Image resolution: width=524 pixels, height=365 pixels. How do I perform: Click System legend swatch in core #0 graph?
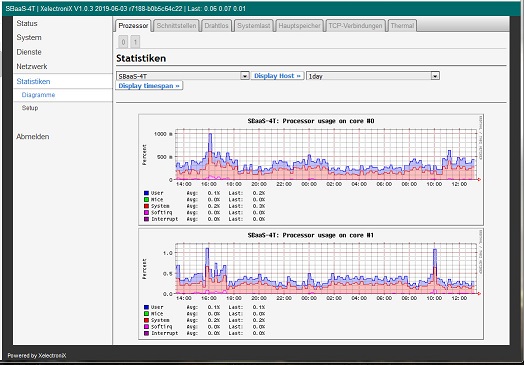(x=146, y=206)
